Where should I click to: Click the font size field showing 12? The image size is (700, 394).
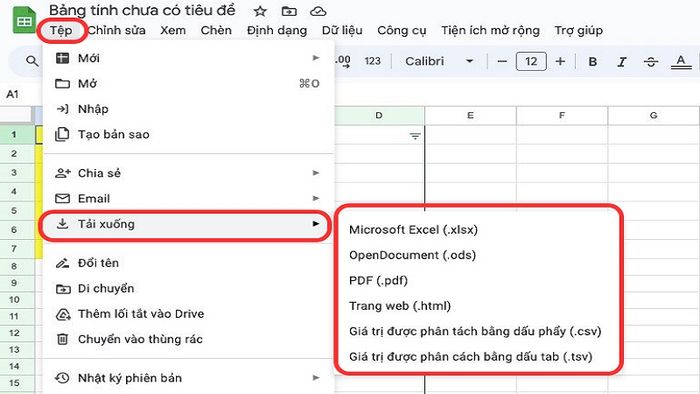point(531,62)
